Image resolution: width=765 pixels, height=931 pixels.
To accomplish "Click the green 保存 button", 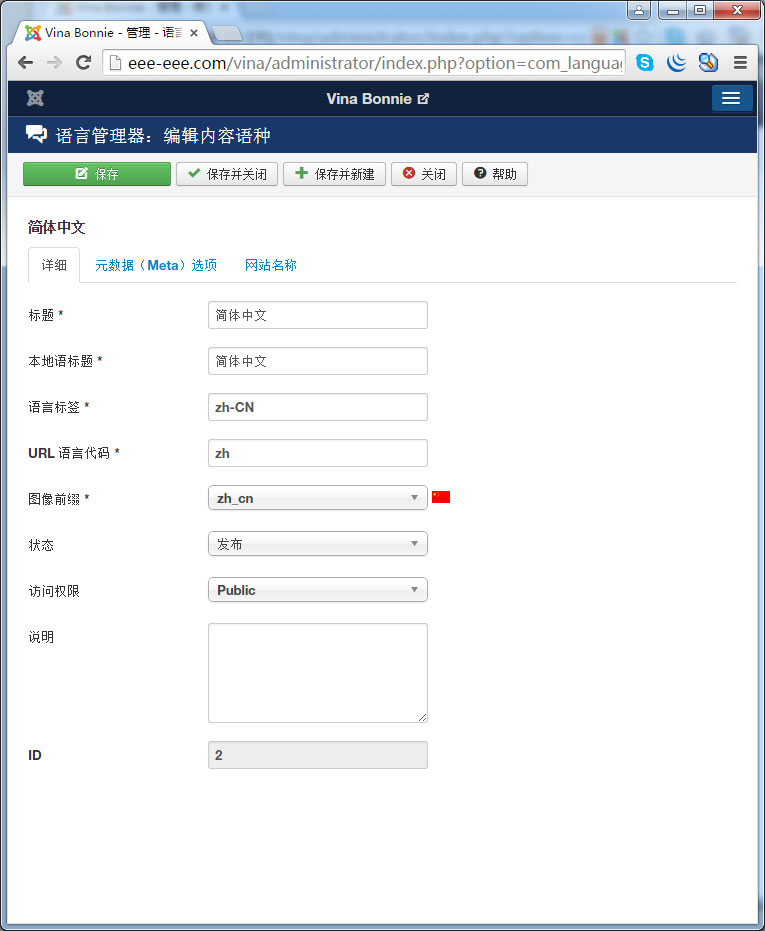I will 97,174.
